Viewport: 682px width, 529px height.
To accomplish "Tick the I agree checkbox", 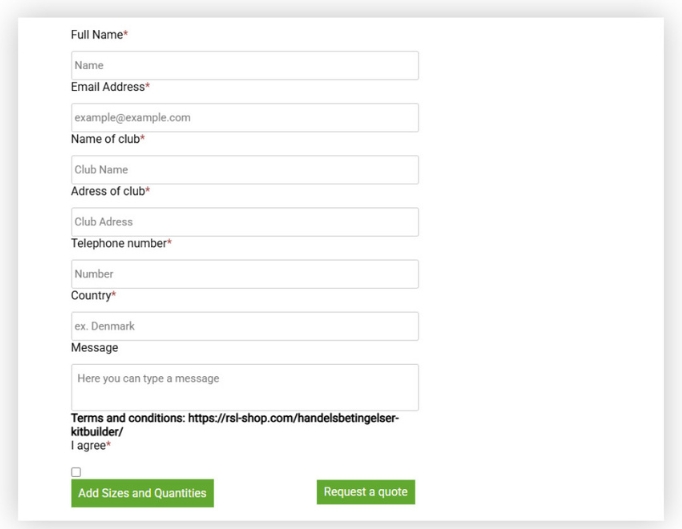I will [76, 472].
